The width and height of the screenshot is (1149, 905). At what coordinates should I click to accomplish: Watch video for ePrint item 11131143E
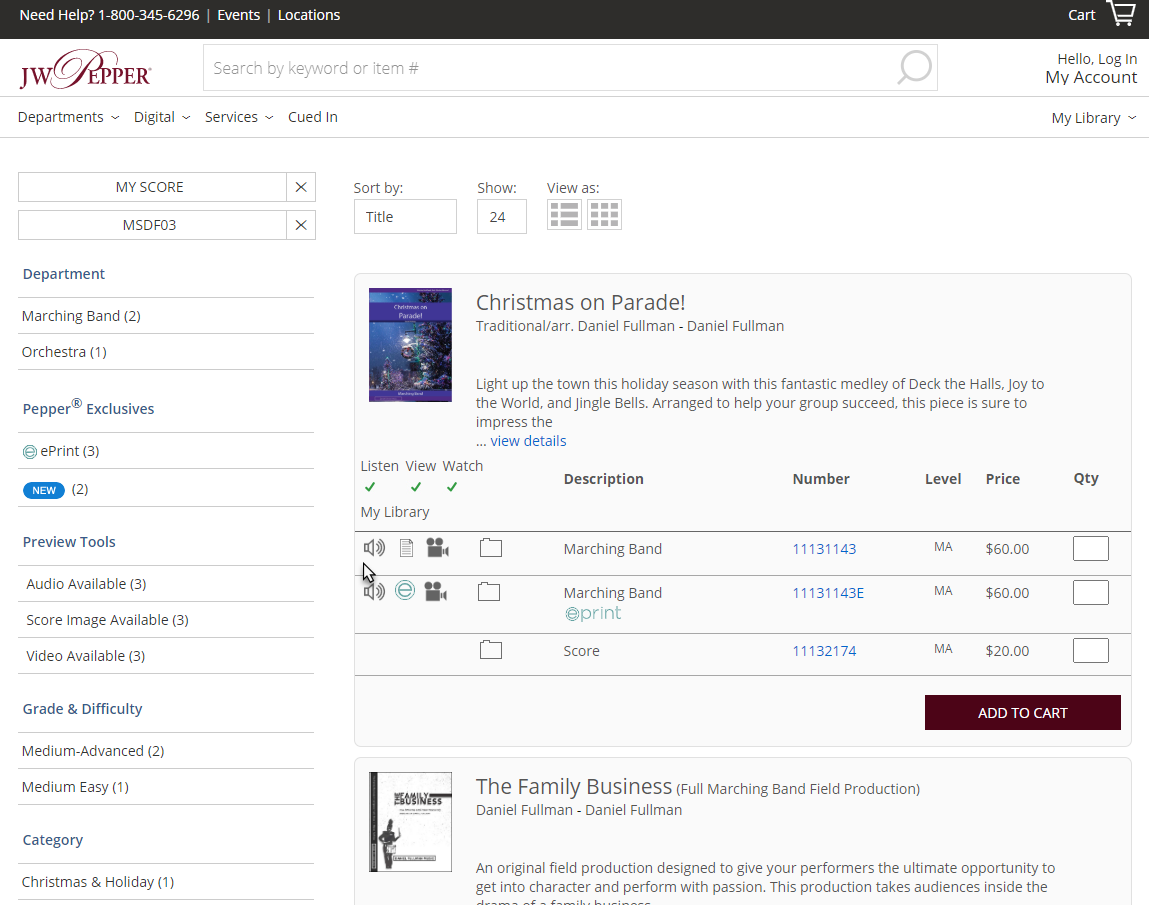coord(436,591)
